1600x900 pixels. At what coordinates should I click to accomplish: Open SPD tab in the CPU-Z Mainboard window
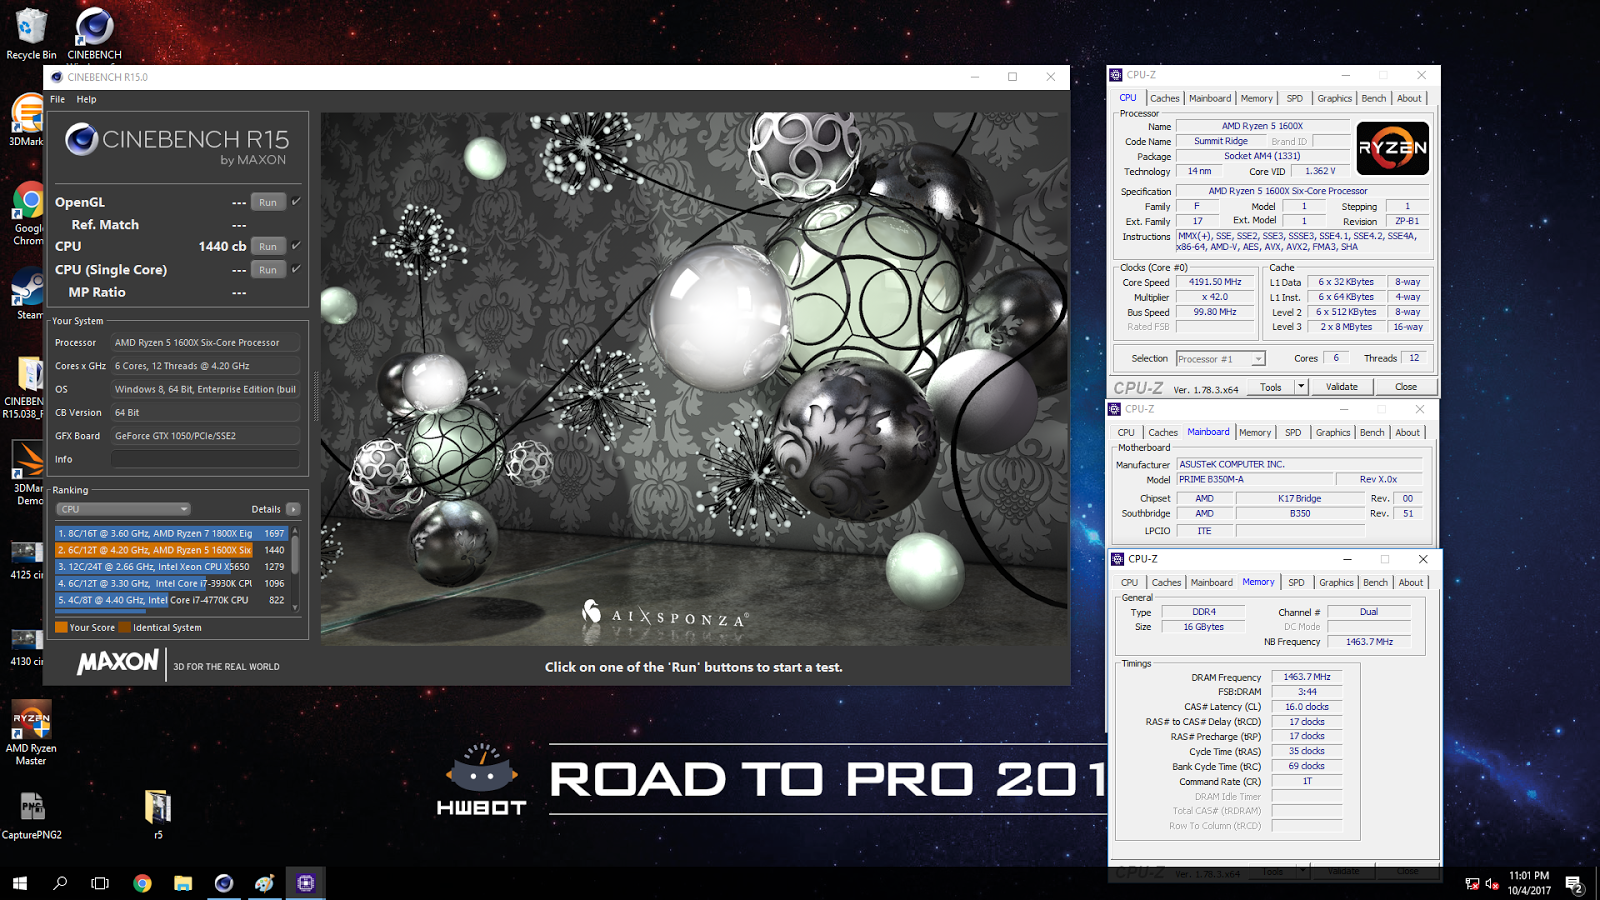point(1293,433)
